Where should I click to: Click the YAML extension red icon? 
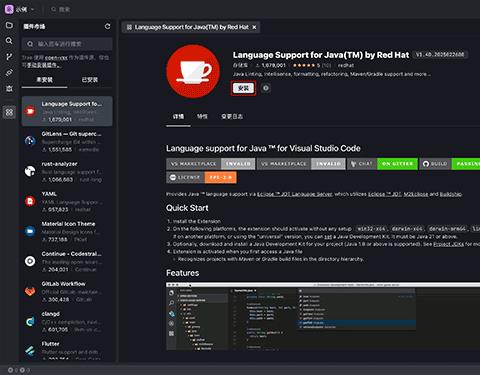pyautogui.click(x=30, y=201)
